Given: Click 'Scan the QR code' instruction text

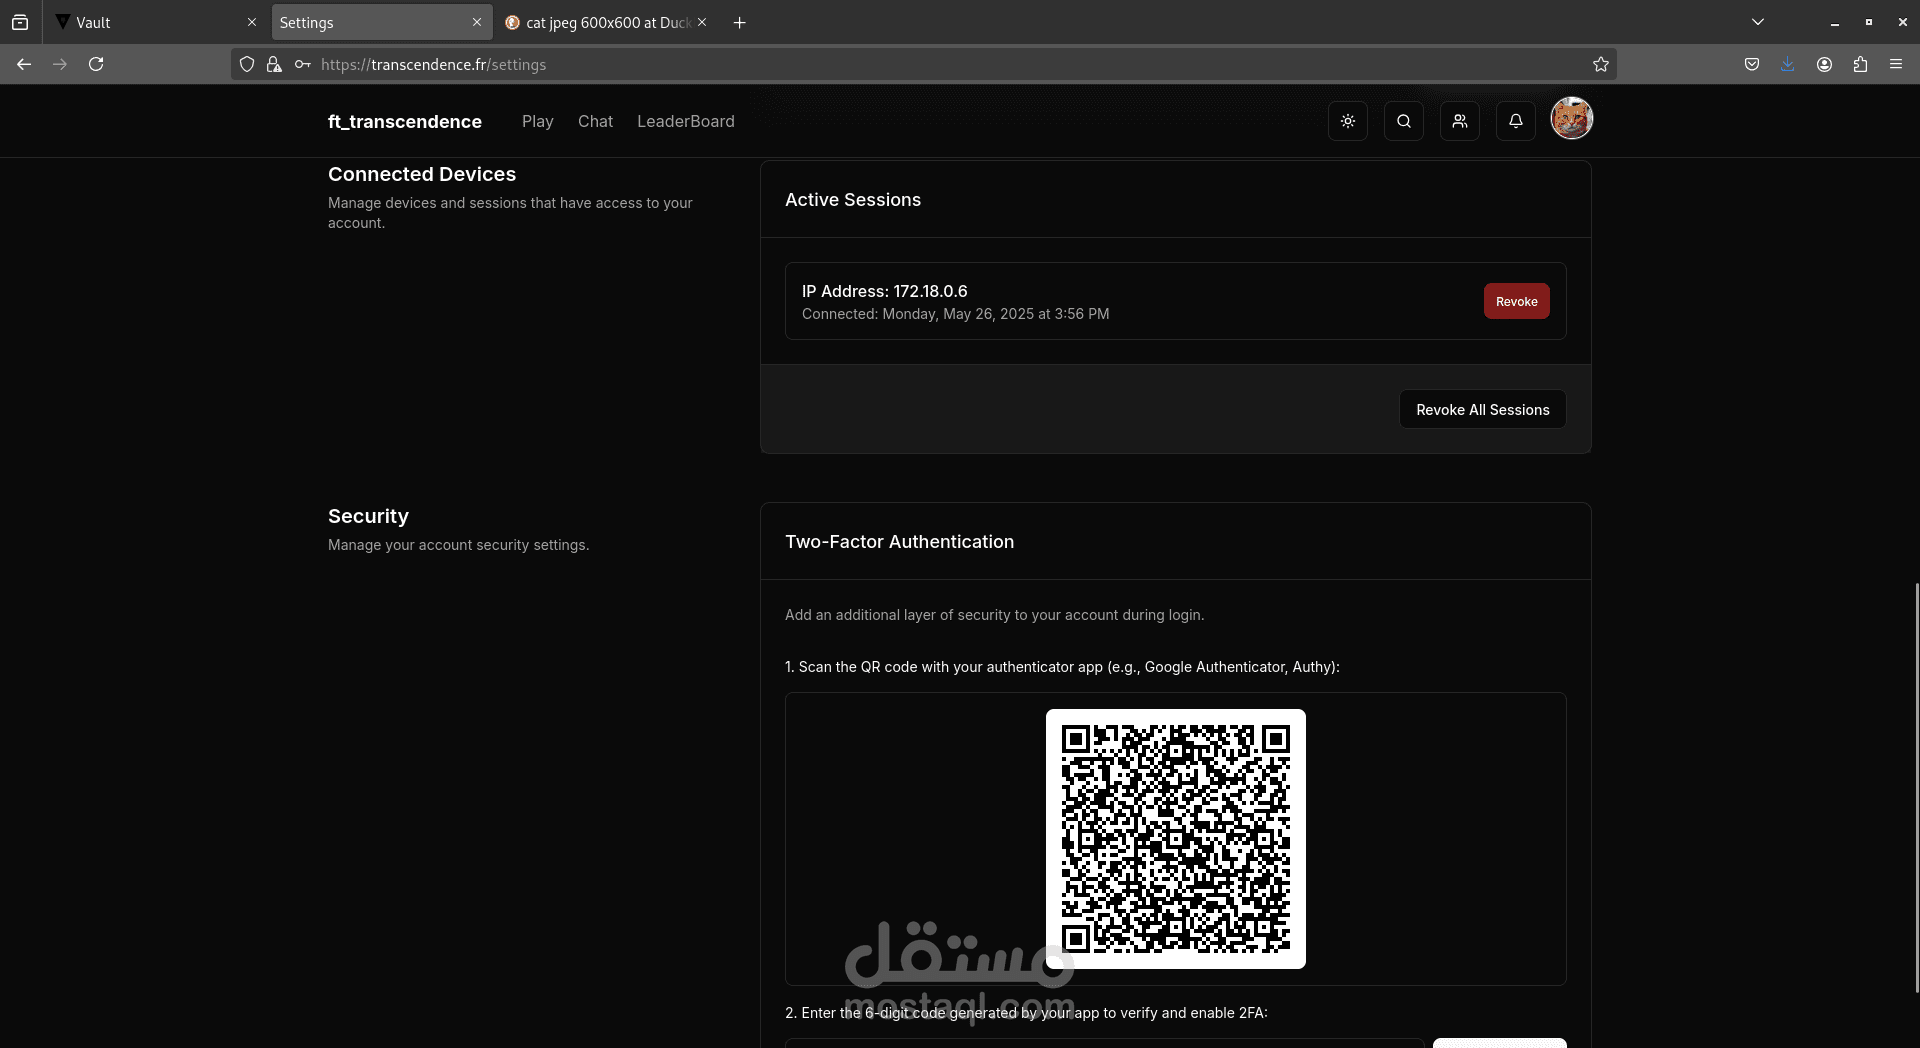Looking at the screenshot, I should point(1062,667).
